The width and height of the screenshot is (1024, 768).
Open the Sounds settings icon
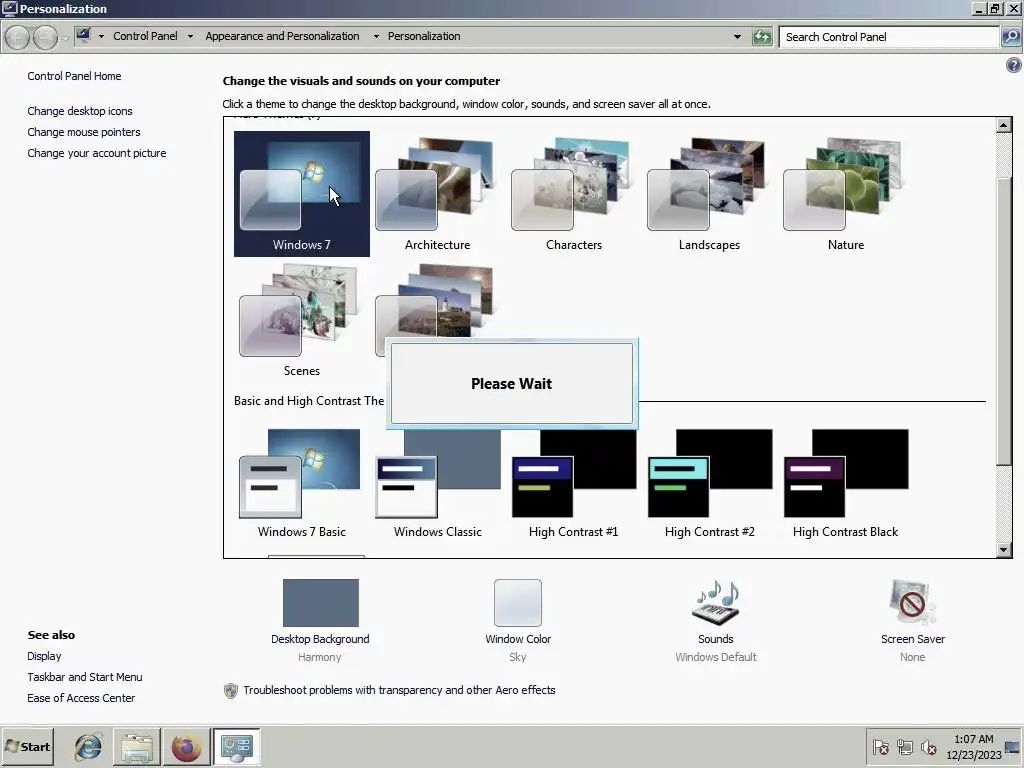pyautogui.click(x=716, y=602)
